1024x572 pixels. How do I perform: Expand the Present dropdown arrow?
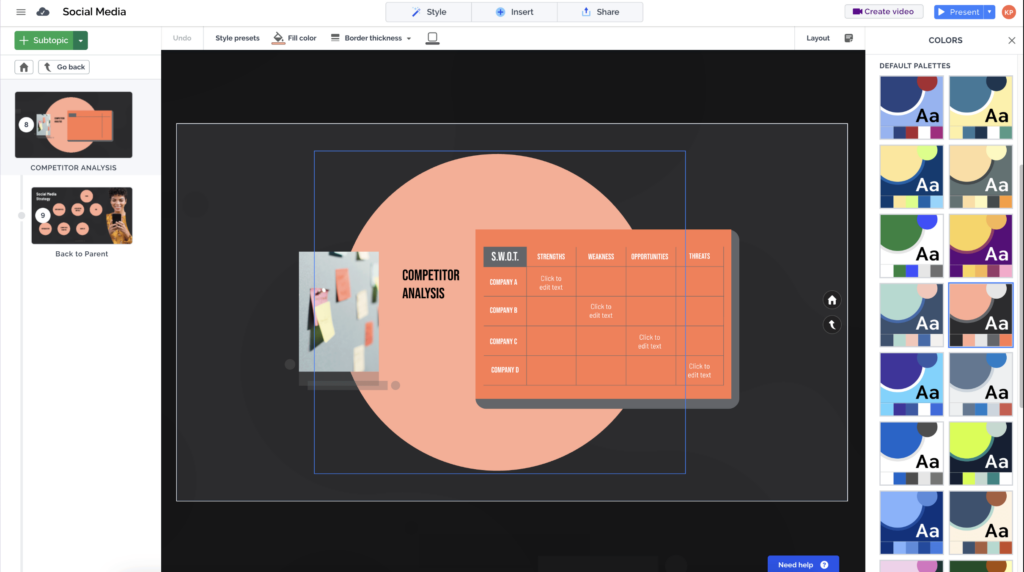(x=989, y=12)
